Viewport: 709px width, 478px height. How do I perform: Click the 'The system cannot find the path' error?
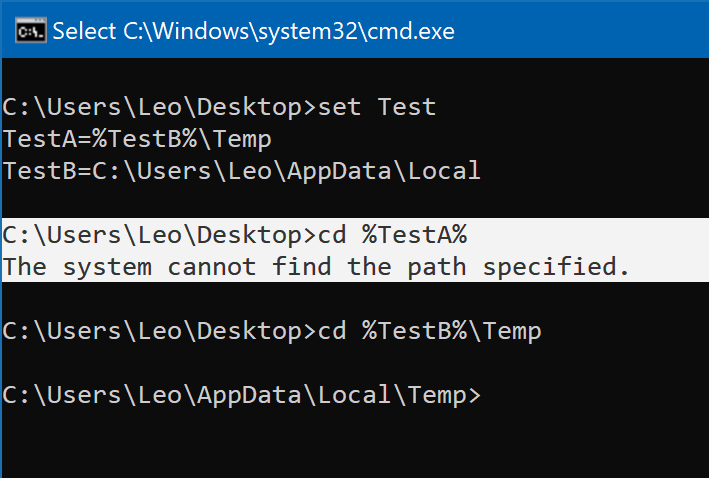click(235, 267)
